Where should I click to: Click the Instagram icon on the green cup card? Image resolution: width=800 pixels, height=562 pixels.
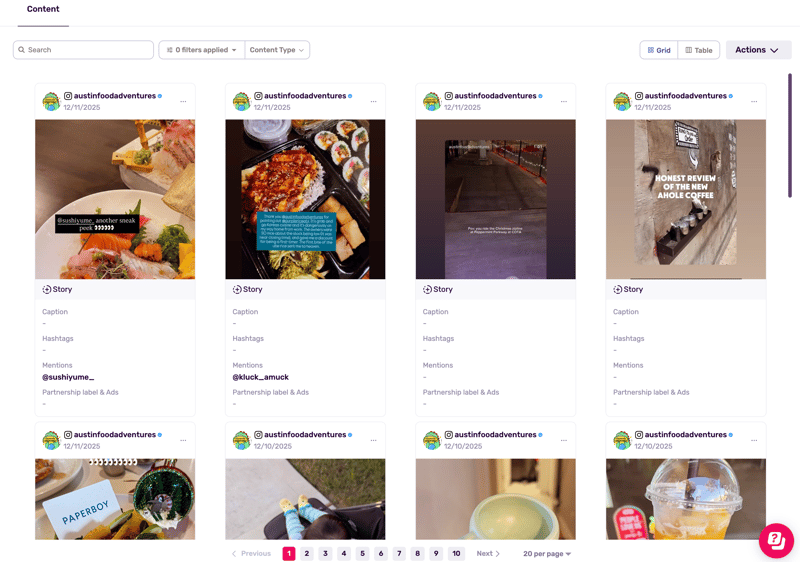point(448,435)
